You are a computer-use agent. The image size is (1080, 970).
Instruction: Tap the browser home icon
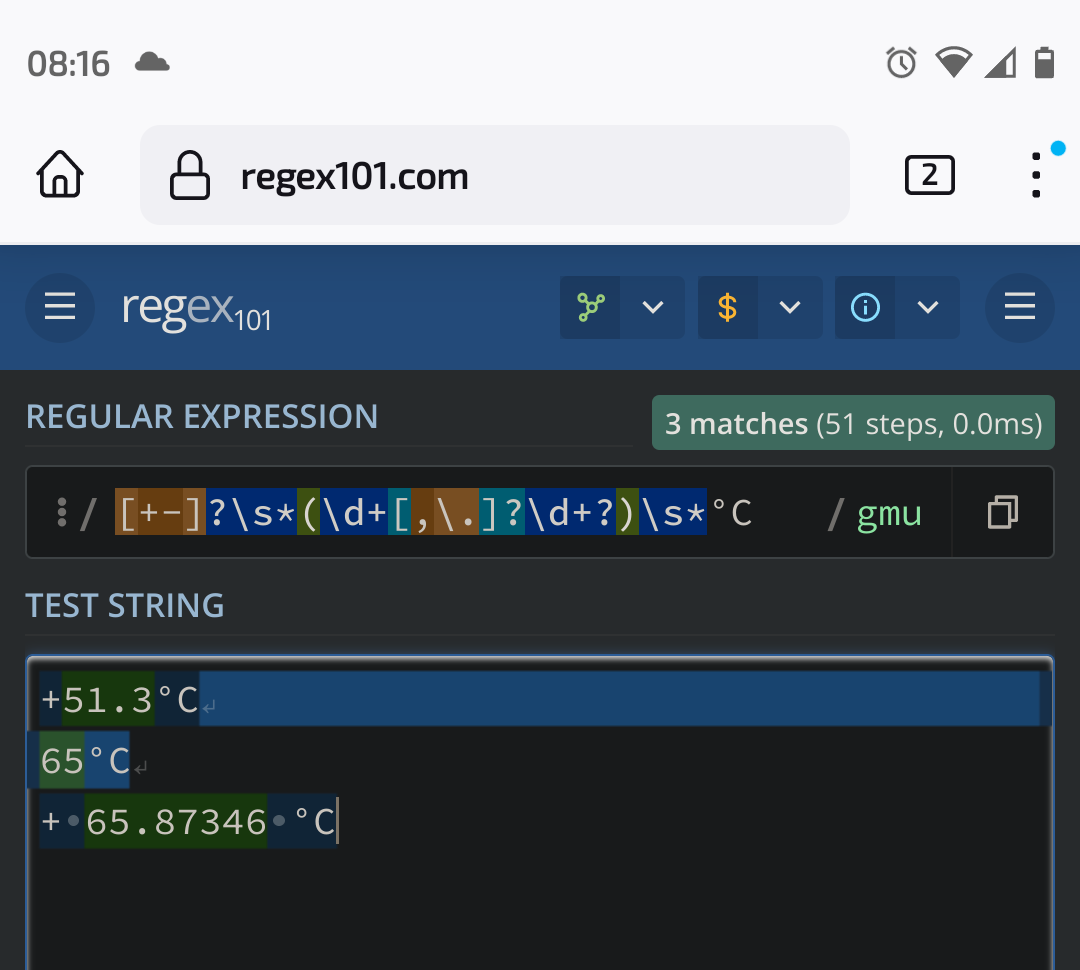pyautogui.click(x=60, y=175)
